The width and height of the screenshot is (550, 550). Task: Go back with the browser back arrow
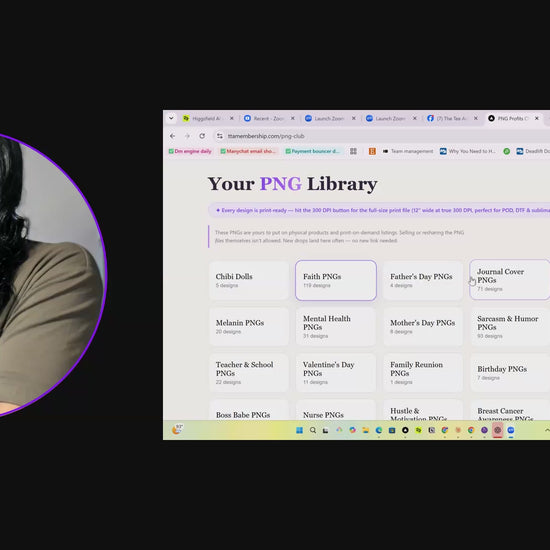click(172, 136)
